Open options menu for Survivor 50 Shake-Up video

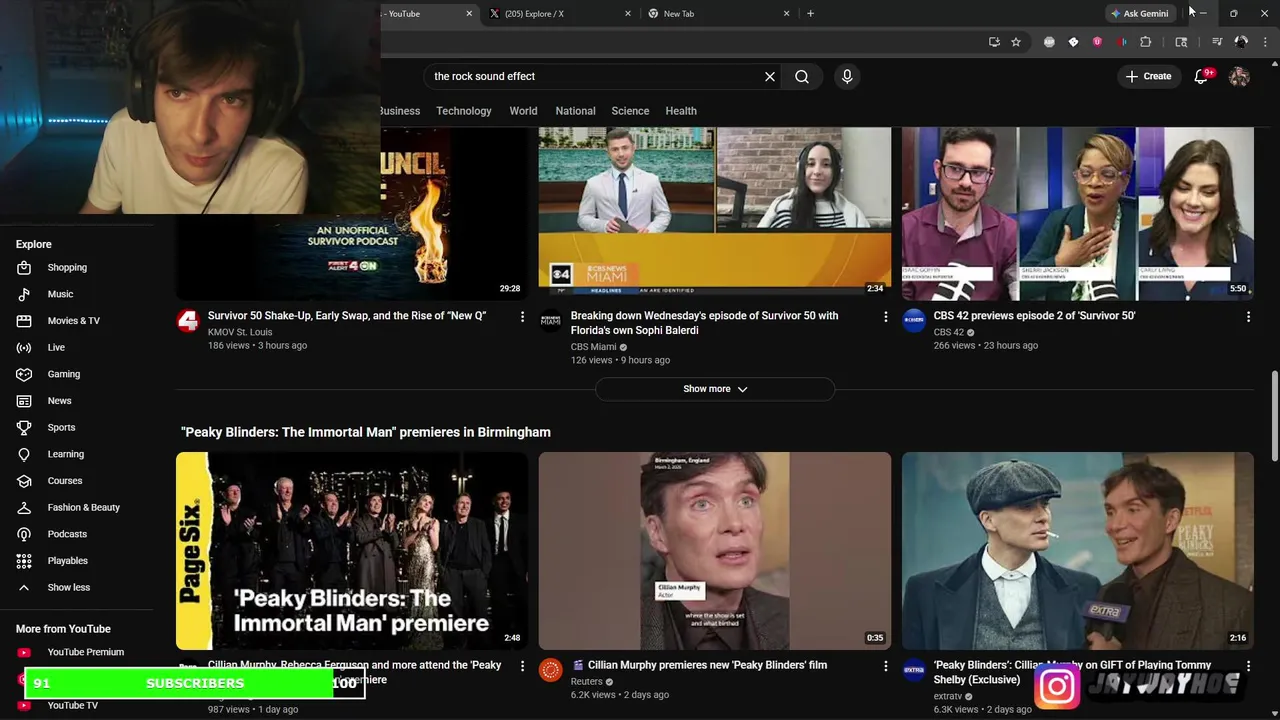[x=522, y=316]
